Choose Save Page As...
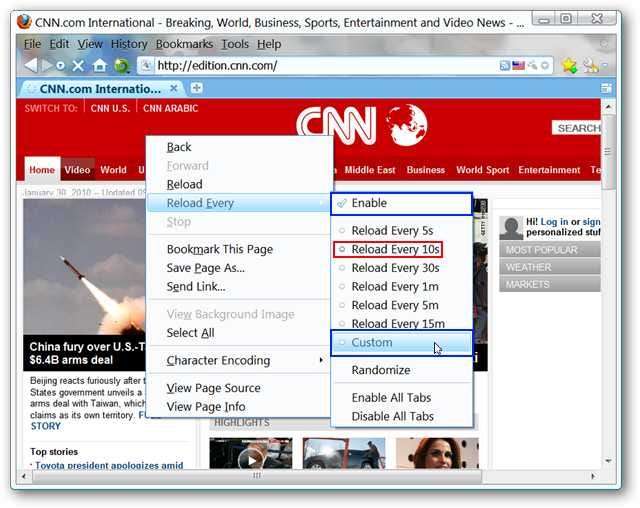Image resolution: width=640 pixels, height=508 pixels. pyautogui.click(x=238, y=268)
